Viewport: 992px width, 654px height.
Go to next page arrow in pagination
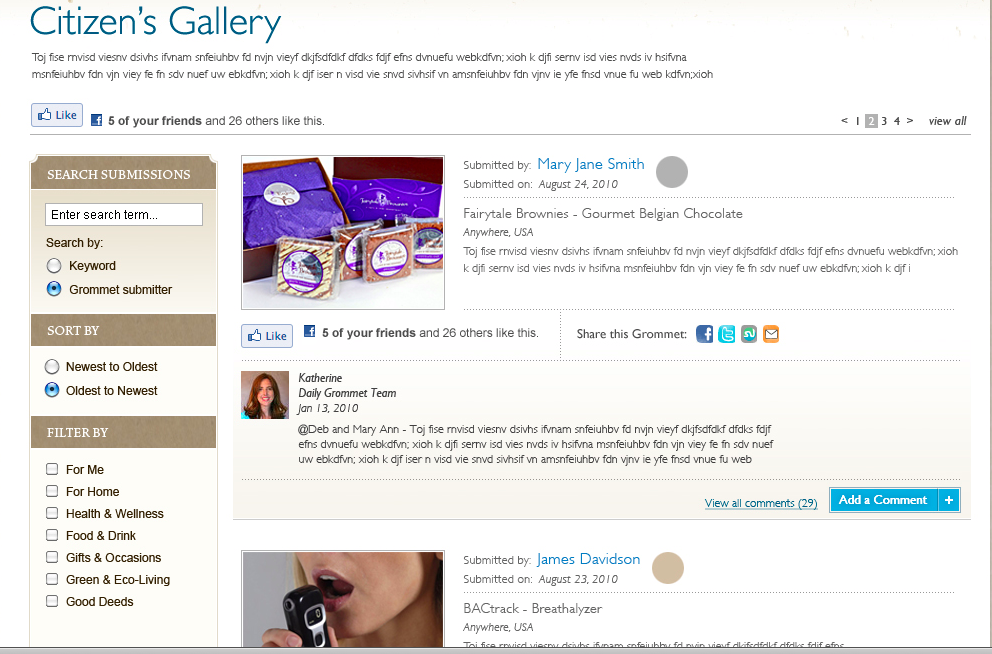[910, 120]
